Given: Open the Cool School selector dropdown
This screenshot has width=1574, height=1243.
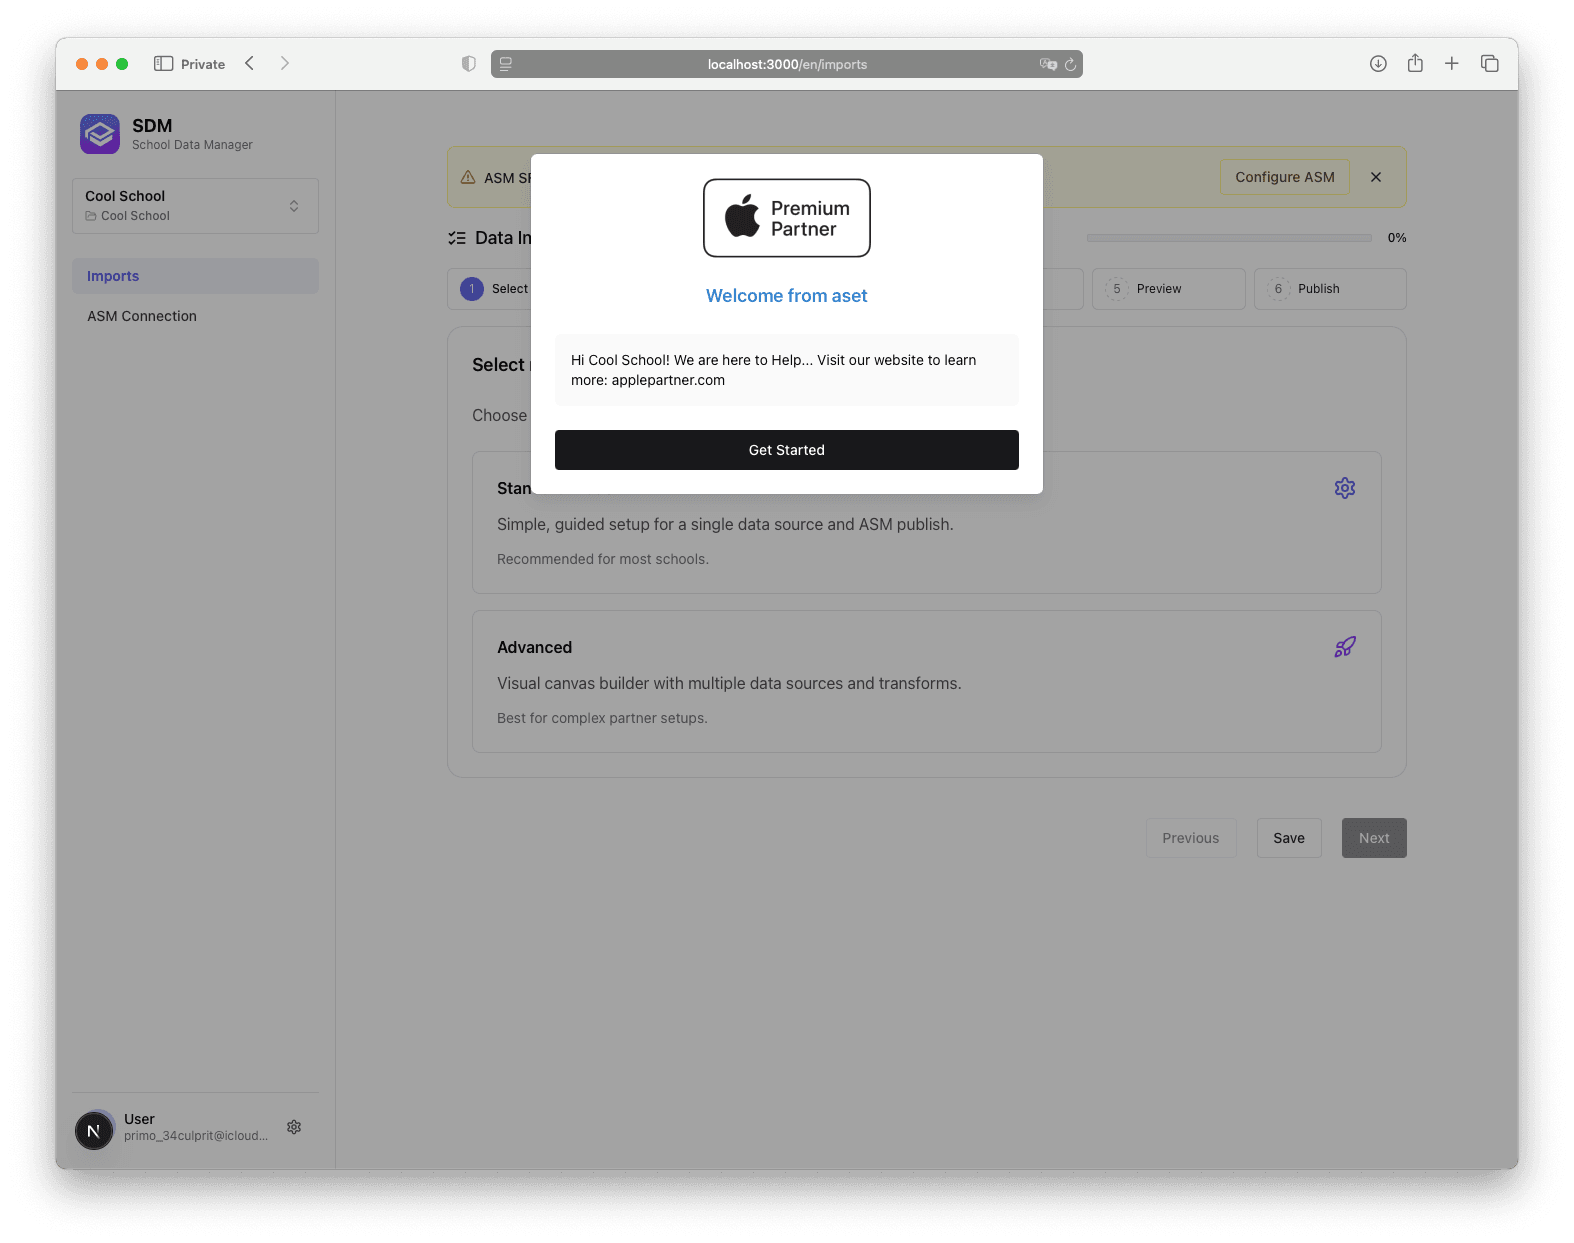Looking at the screenshot, I should coord(195,206).
